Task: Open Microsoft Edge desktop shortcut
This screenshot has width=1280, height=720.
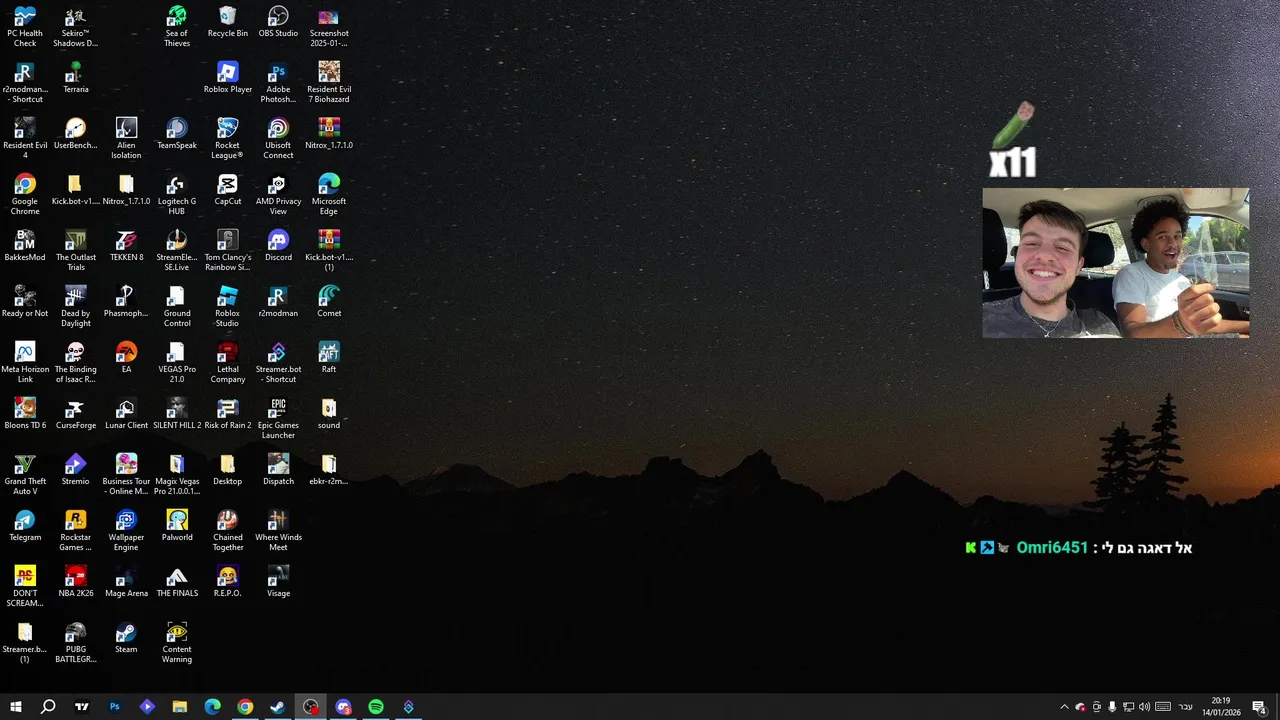Action: tap(329, 195)
